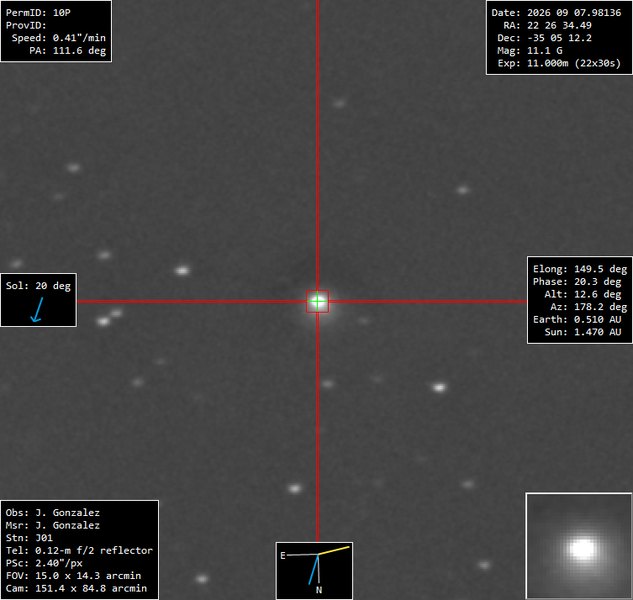Click the 'ProvID:' label

pos(26,25)
